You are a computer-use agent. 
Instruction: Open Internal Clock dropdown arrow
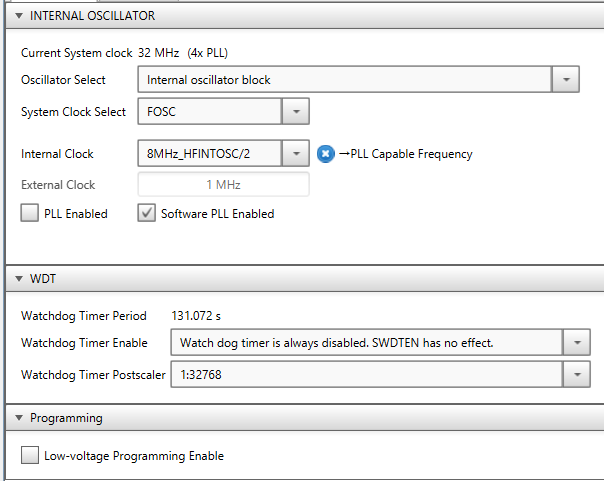pyautogui.click(x=296, y=154)
